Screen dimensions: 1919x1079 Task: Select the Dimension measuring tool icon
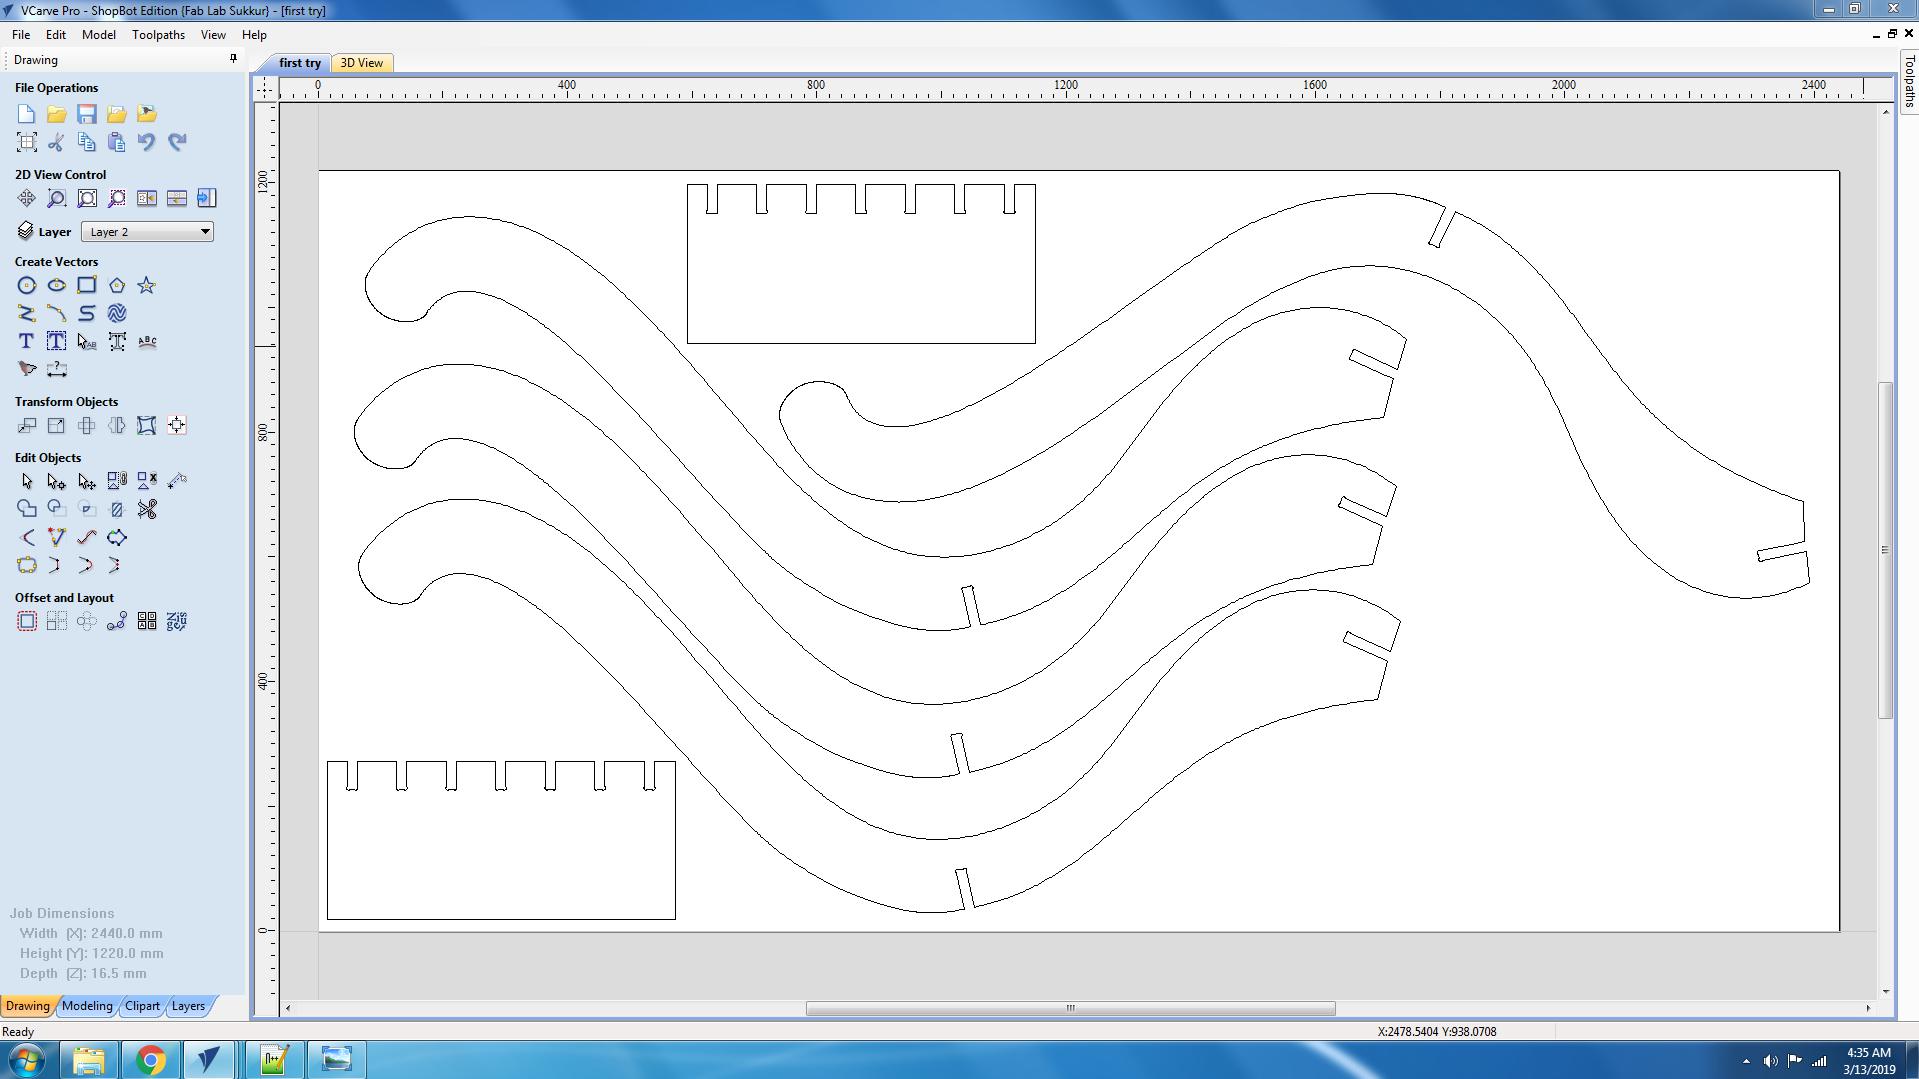click(57, 370)
